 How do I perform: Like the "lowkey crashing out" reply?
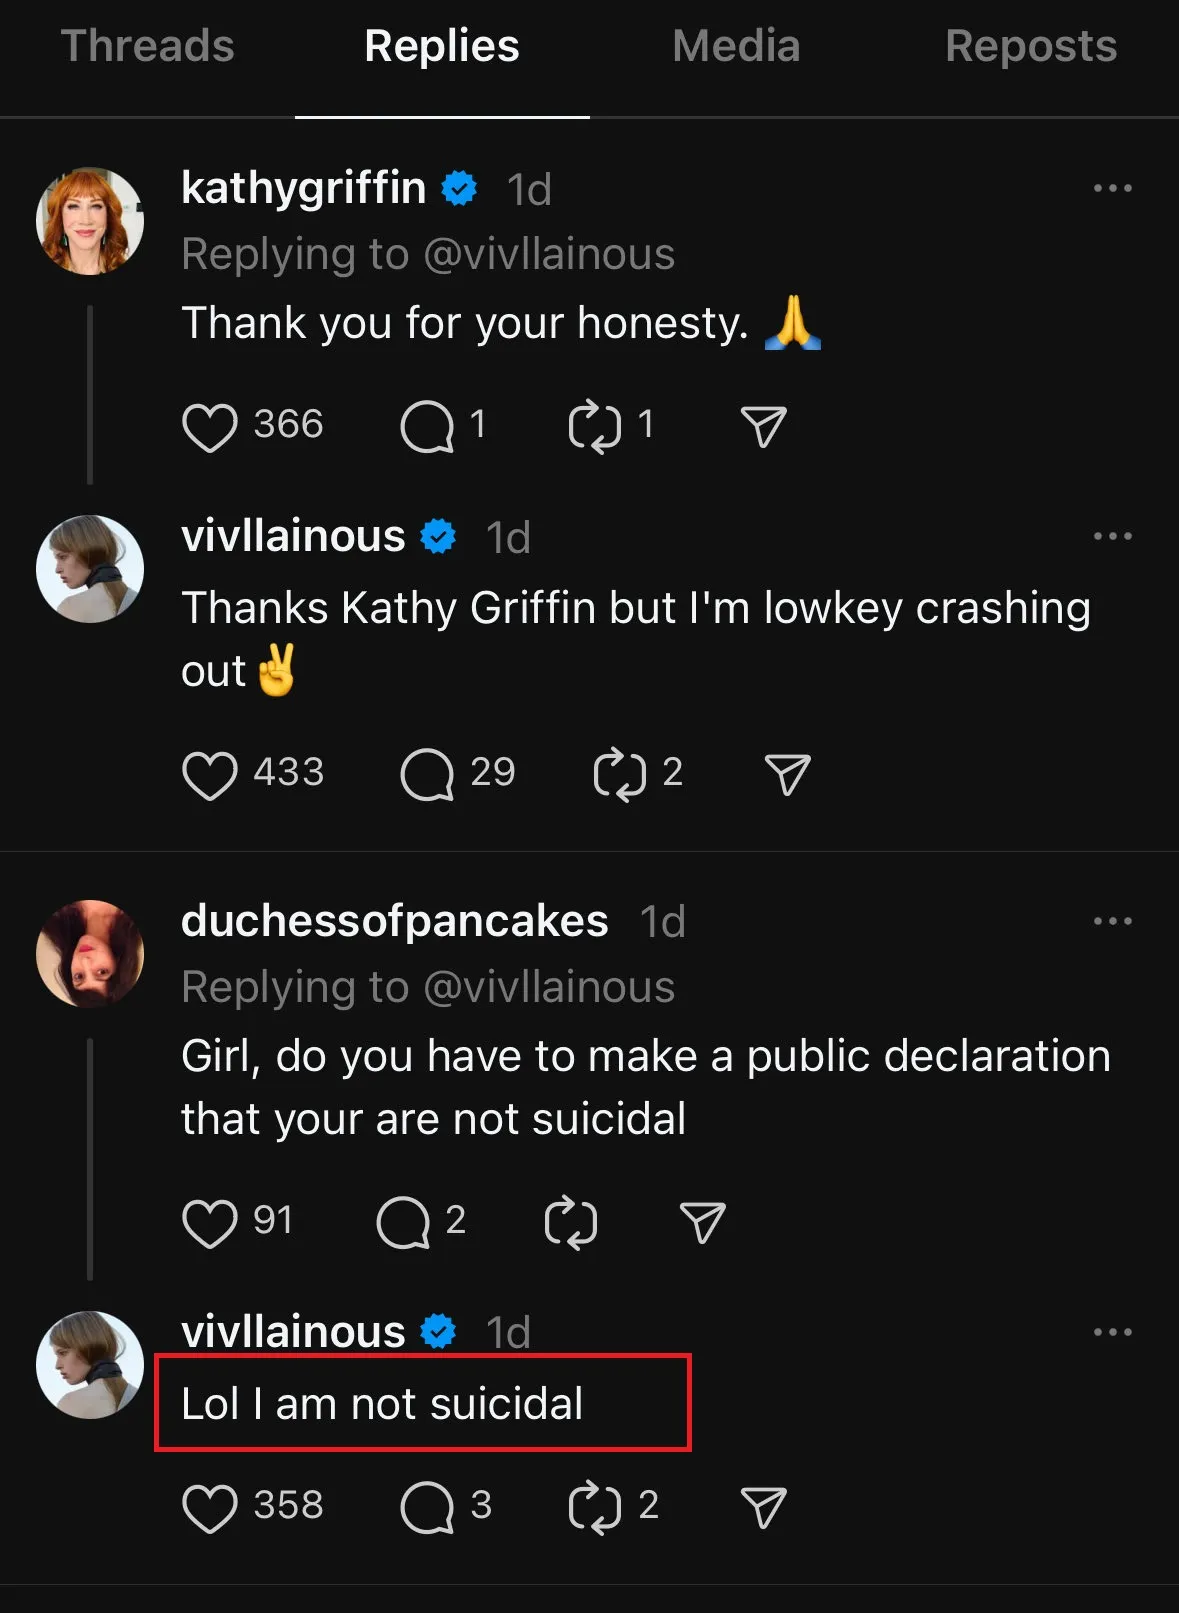(210, 775)
